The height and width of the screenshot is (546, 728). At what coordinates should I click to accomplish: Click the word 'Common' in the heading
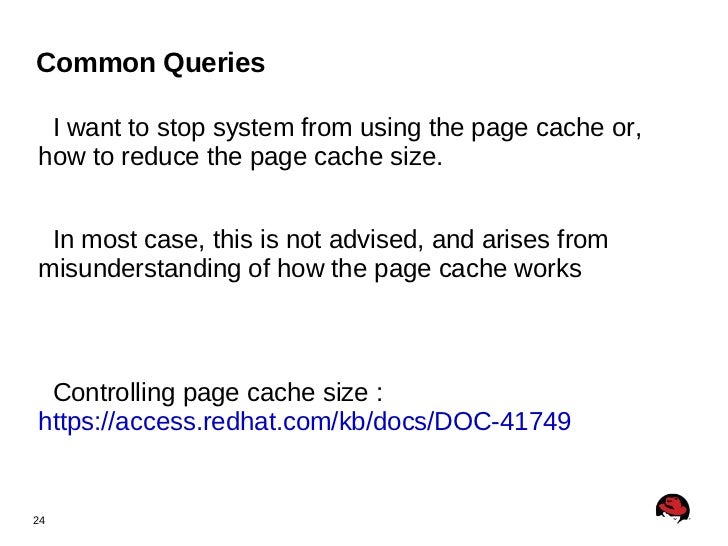[96, 62]
